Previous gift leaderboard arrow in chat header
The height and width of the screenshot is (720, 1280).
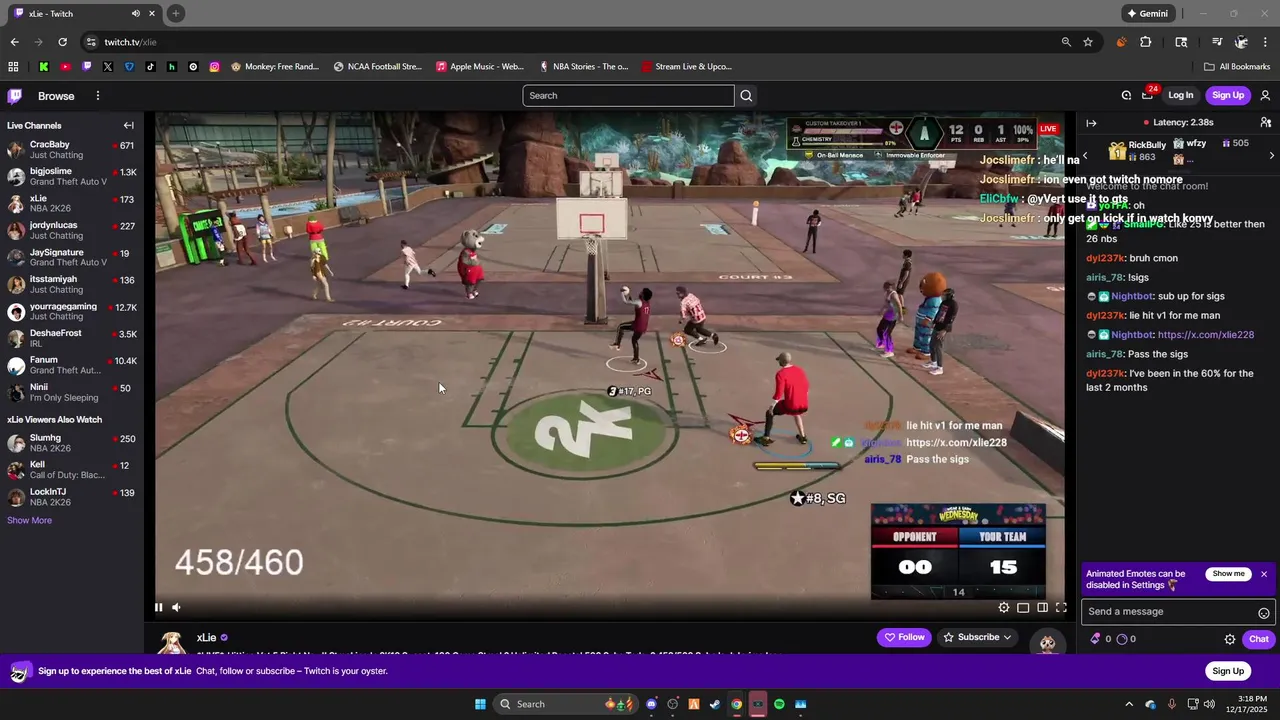click(1086, 155)
